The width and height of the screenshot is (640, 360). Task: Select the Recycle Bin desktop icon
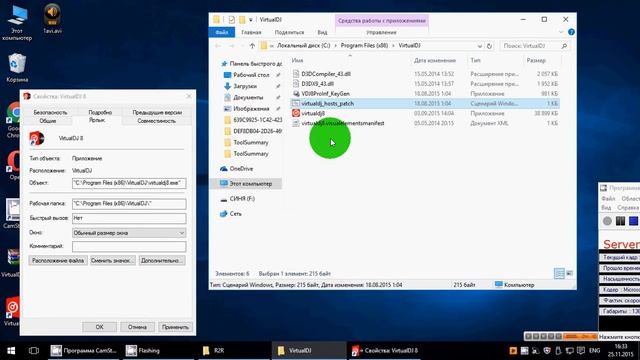pos(17,67)
